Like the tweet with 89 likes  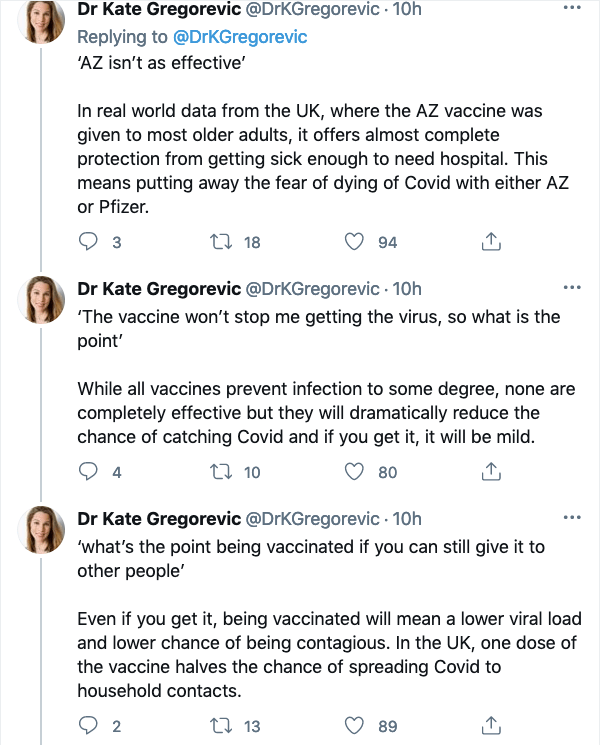point(353,727)
